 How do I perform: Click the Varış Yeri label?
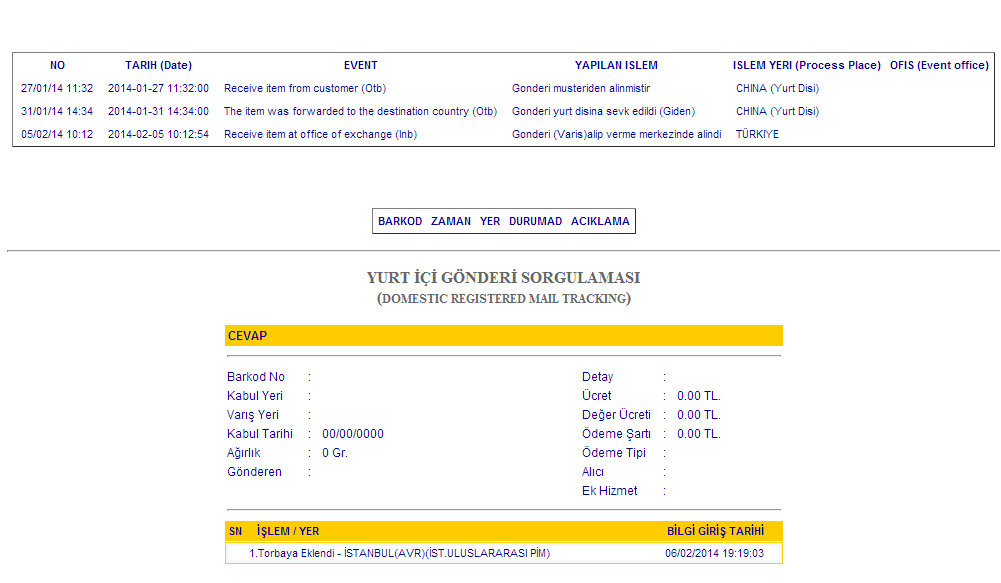click(253, 415)
